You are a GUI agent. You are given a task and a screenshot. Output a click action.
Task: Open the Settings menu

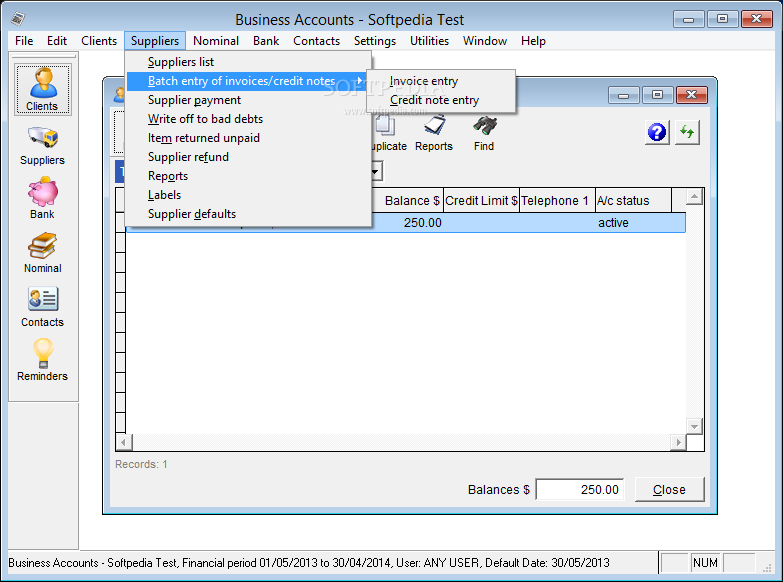click(375, 41)
